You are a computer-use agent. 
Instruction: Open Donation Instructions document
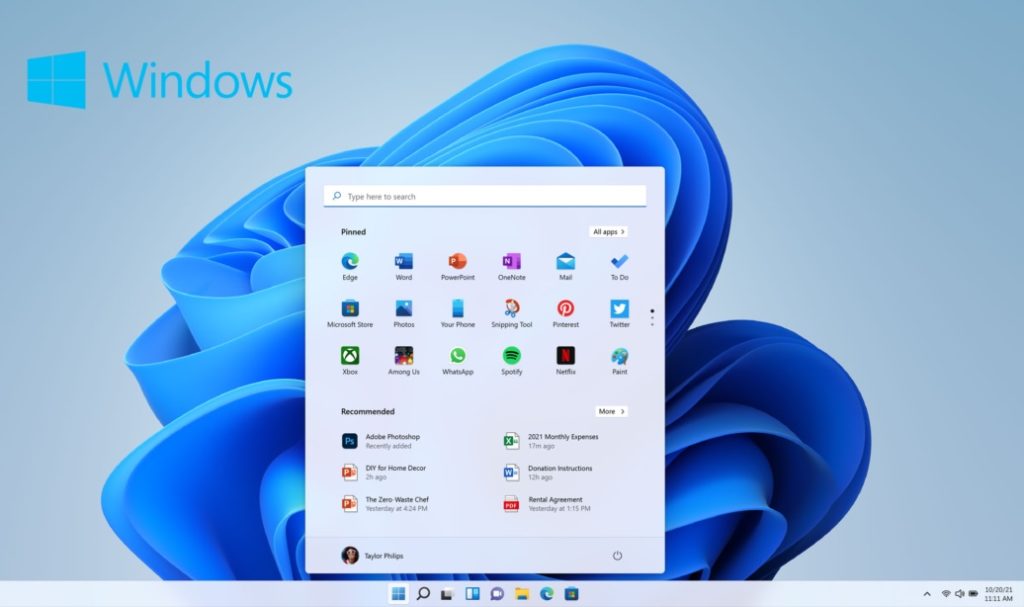[548, 472]
